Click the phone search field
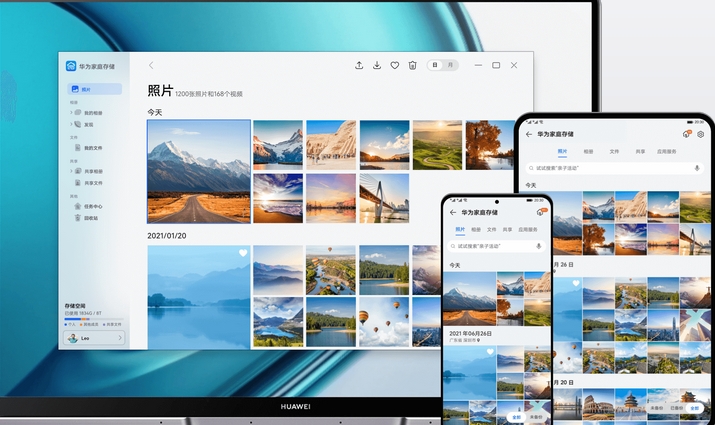715x425 pixels. click(497, 246)
